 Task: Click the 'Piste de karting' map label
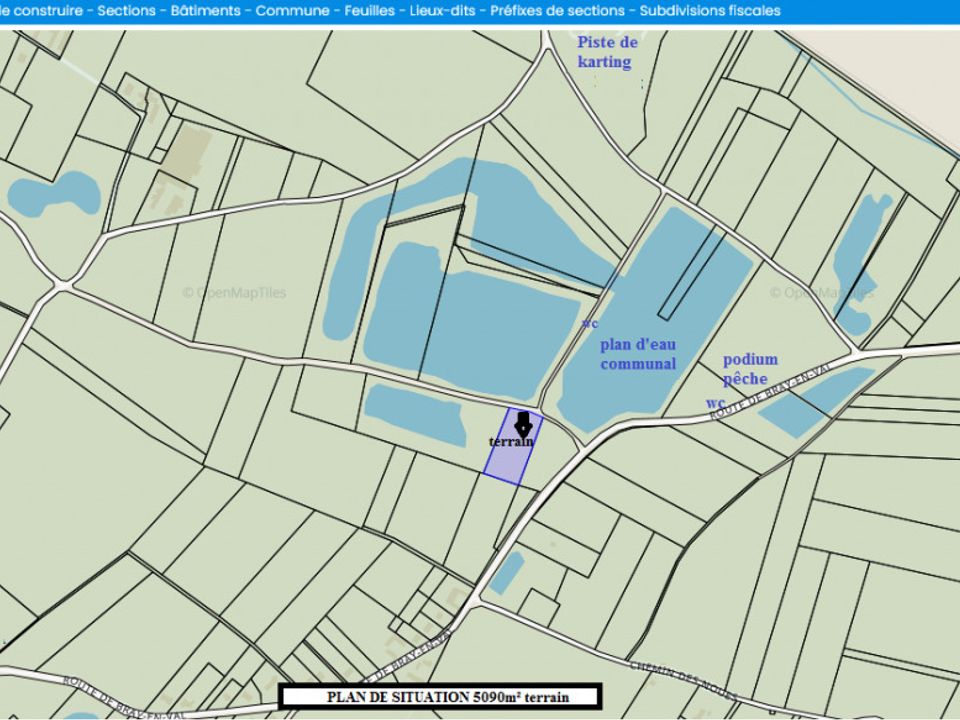pyautogui.click(x=607, y=51)
